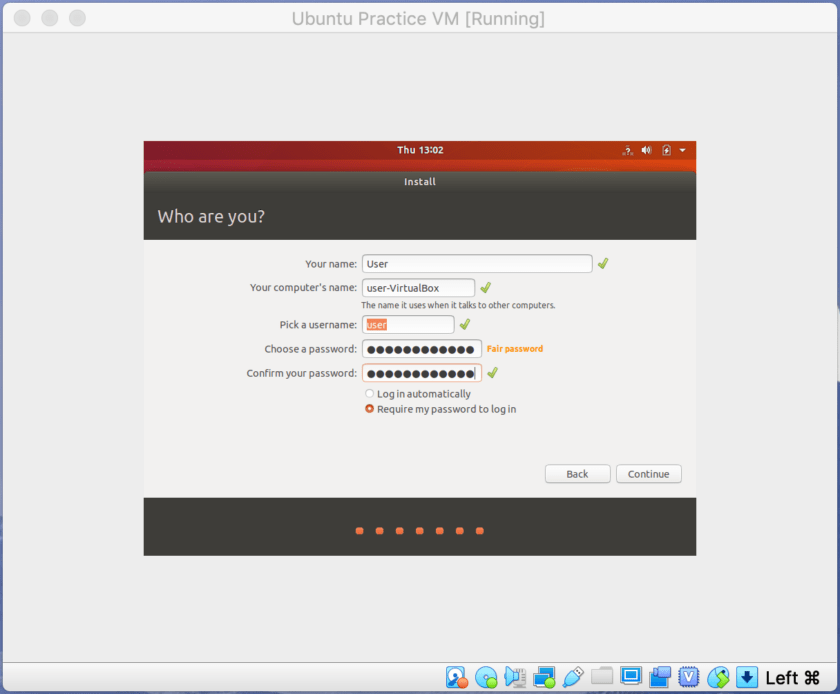Click the 'Pick a username:' label

(318, 325)
